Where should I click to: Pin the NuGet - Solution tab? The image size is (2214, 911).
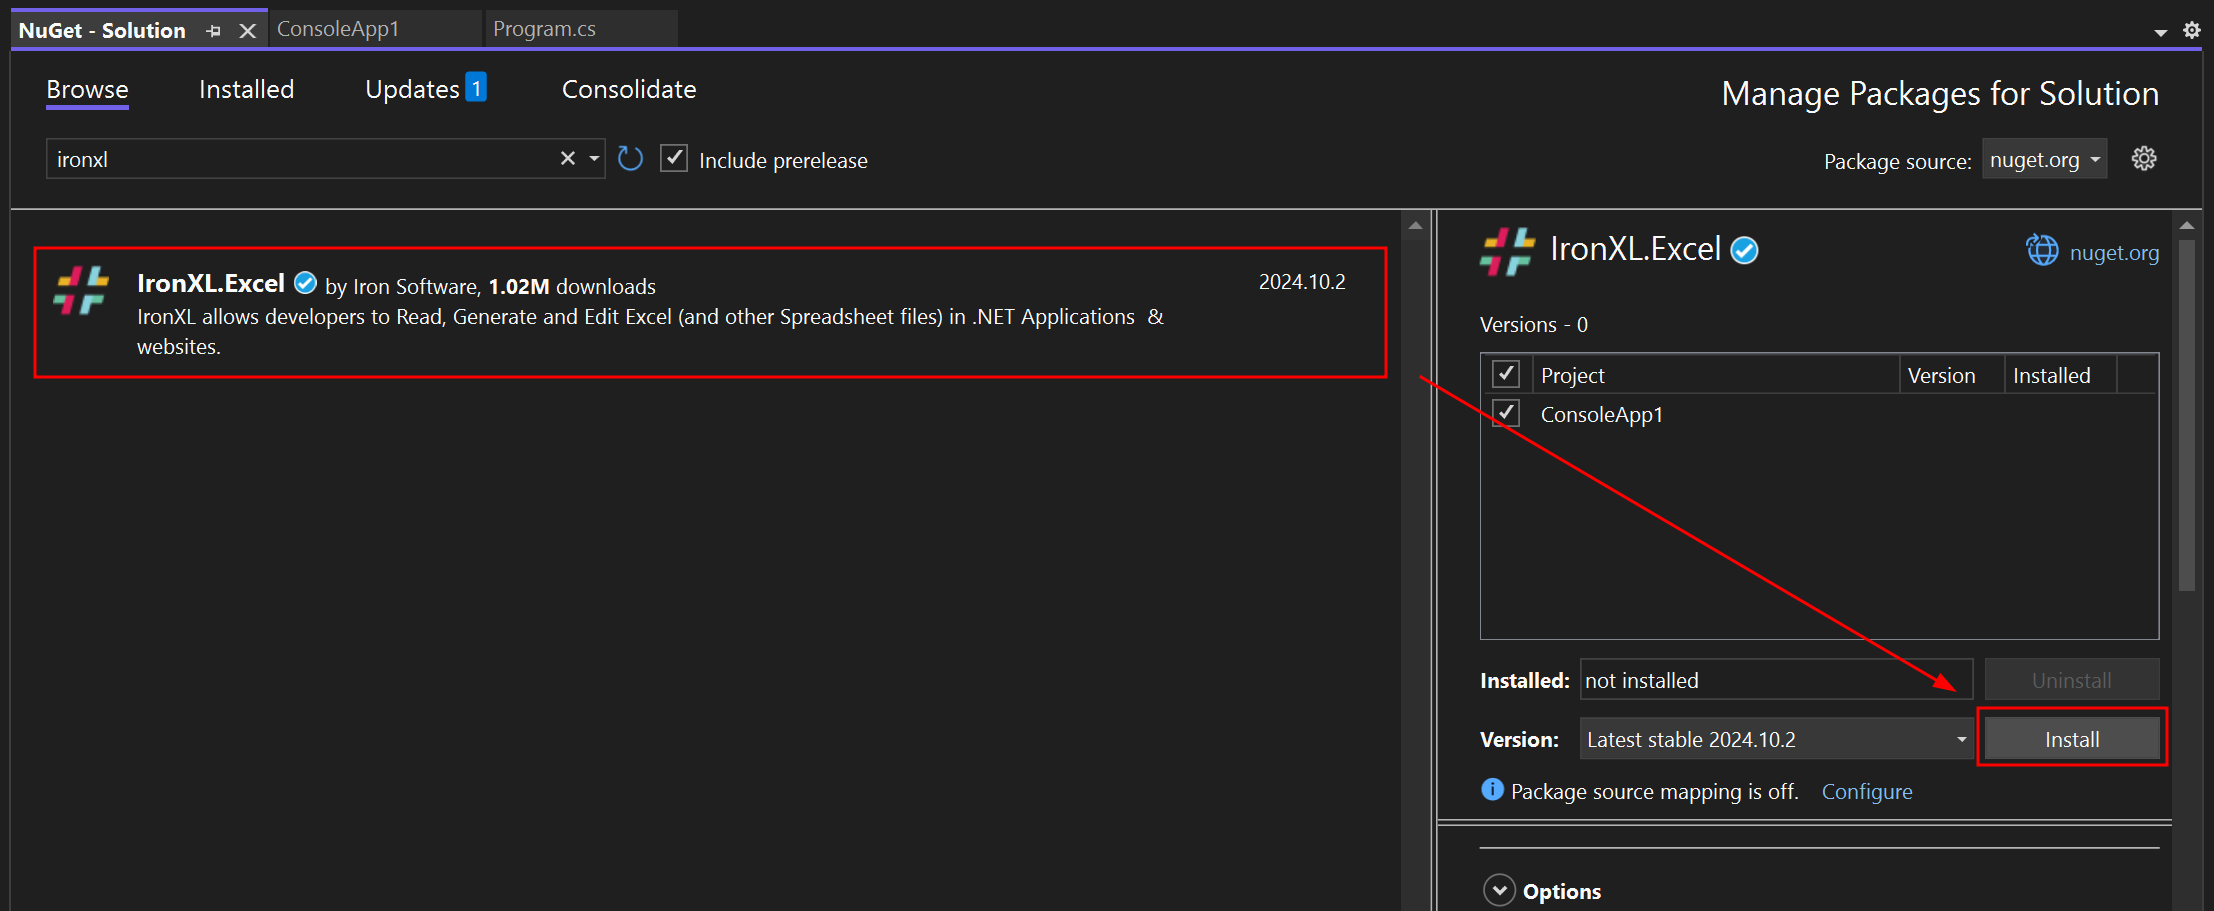click(213, 31)
